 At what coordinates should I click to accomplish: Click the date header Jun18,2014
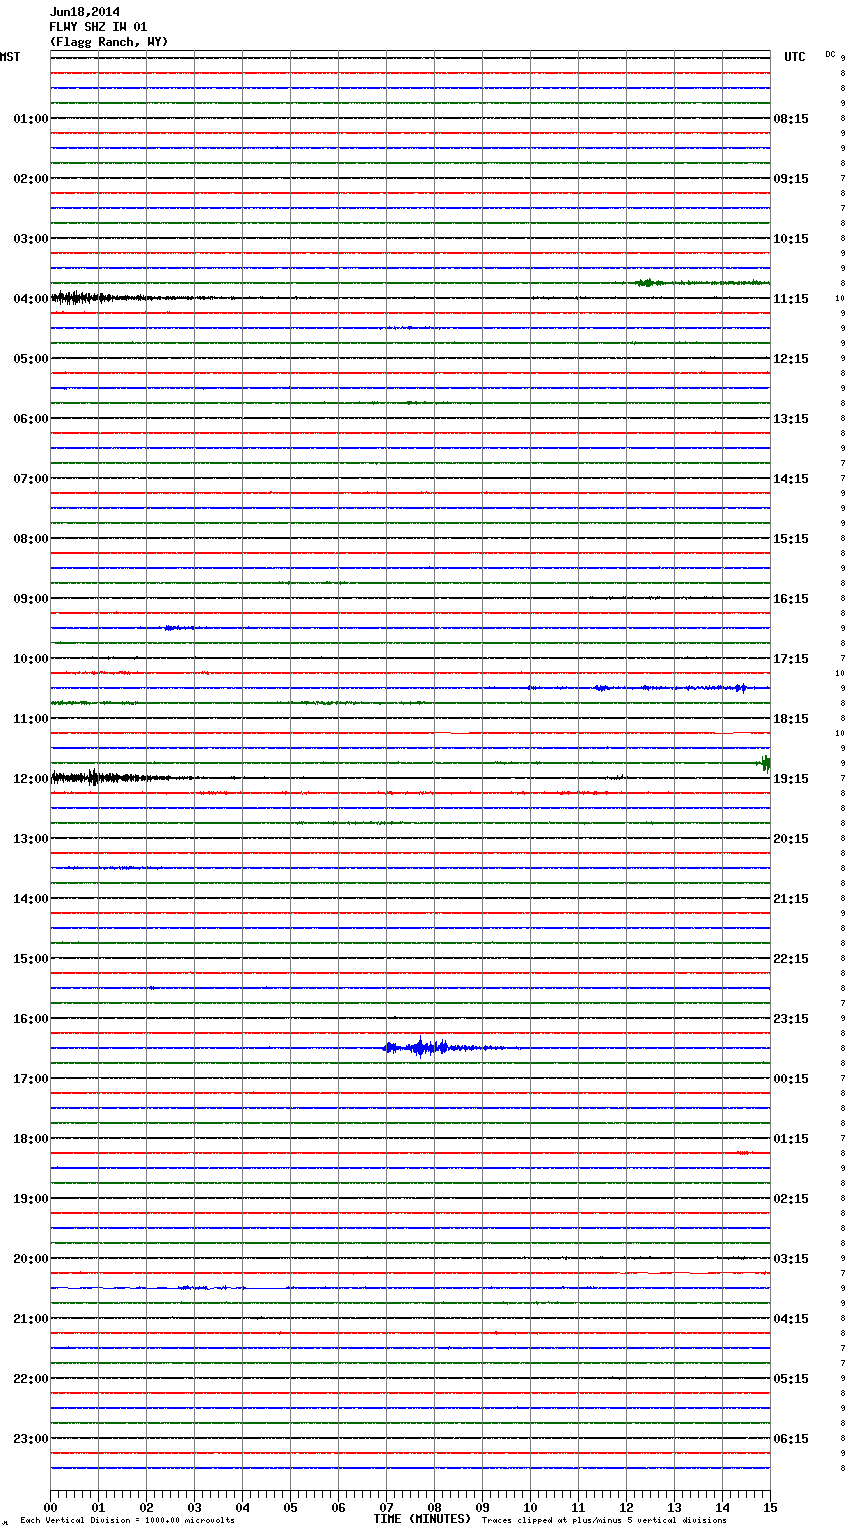85,12
